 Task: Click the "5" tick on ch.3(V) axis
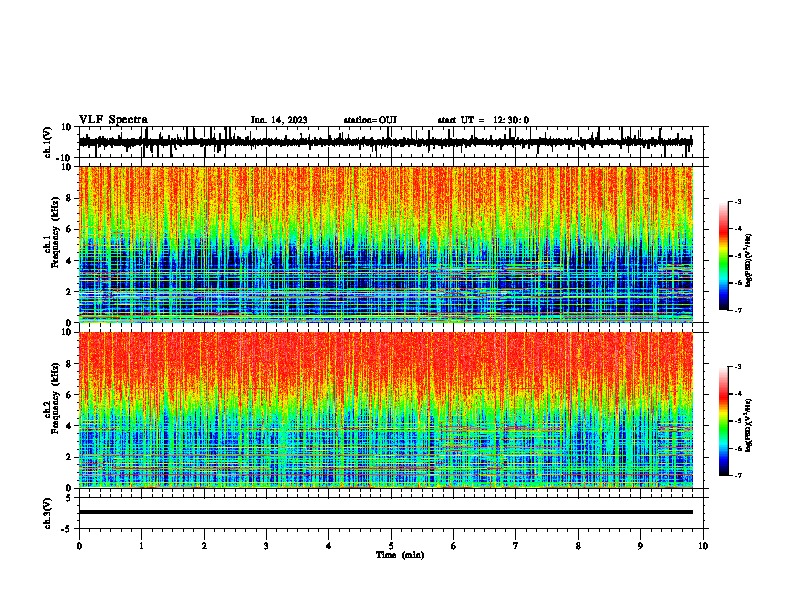[x=70, y=497]
